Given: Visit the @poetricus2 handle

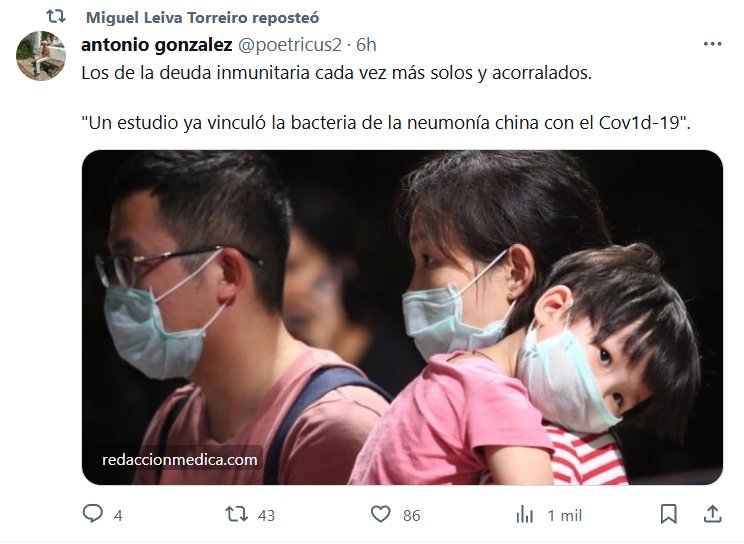Looking at the screenshot, I should [x=289, y=45].
